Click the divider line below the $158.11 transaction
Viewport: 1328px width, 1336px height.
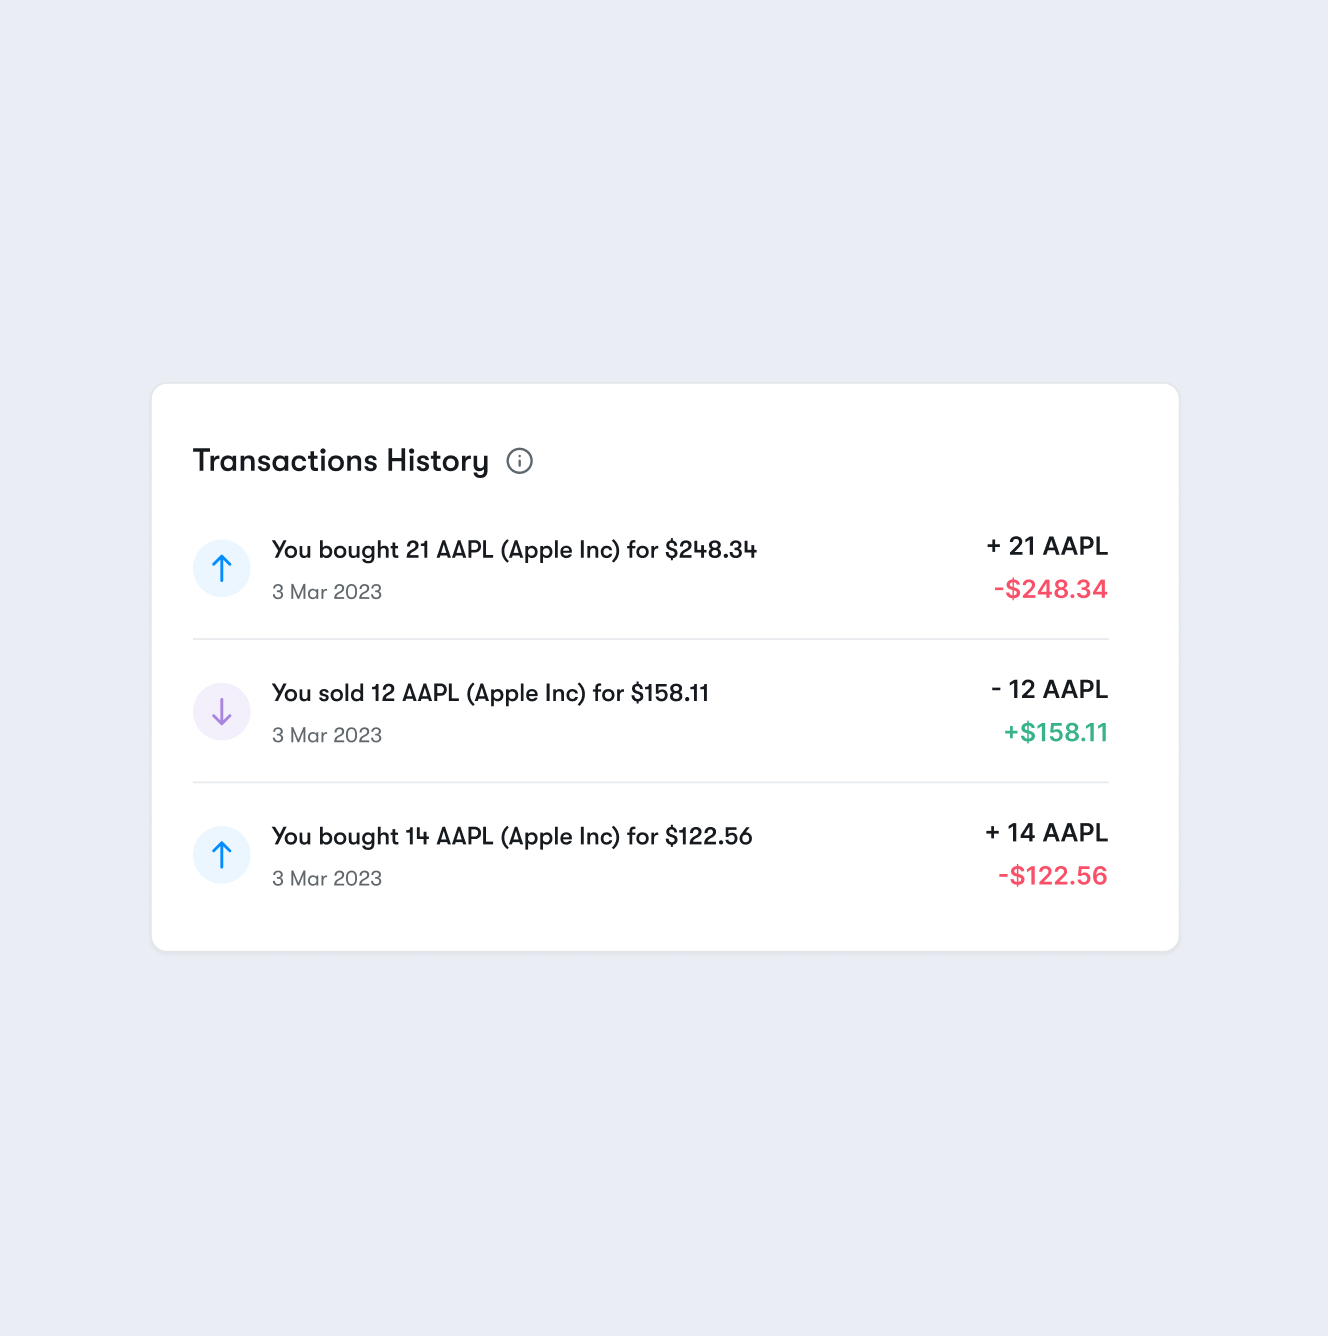click(650, 782)
